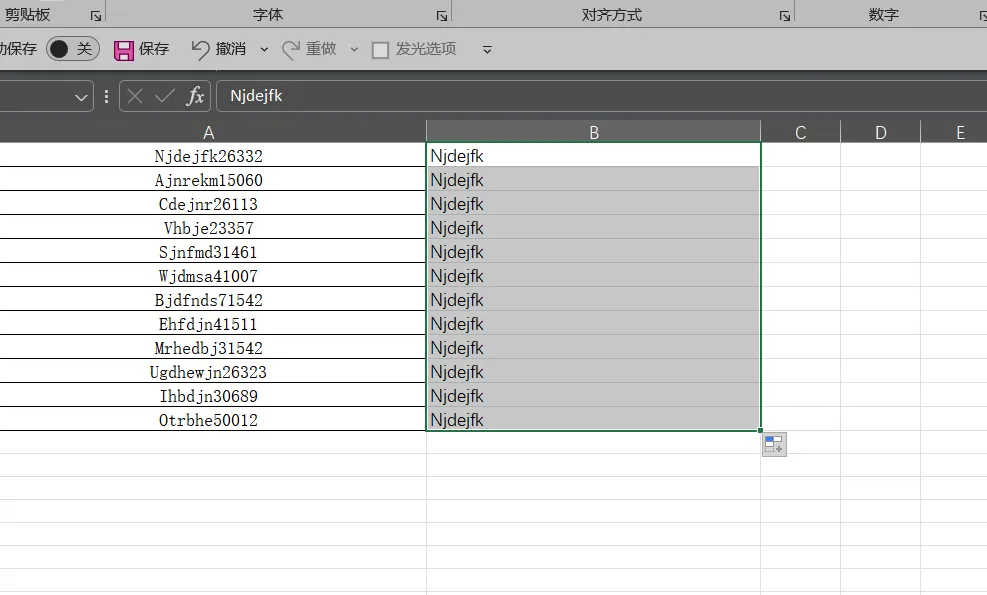Image resolution: width=987 pixels, height=595 pixels.
Task: Open Customize Quick Access Toolbar dropdown
Action: [487, 50]
